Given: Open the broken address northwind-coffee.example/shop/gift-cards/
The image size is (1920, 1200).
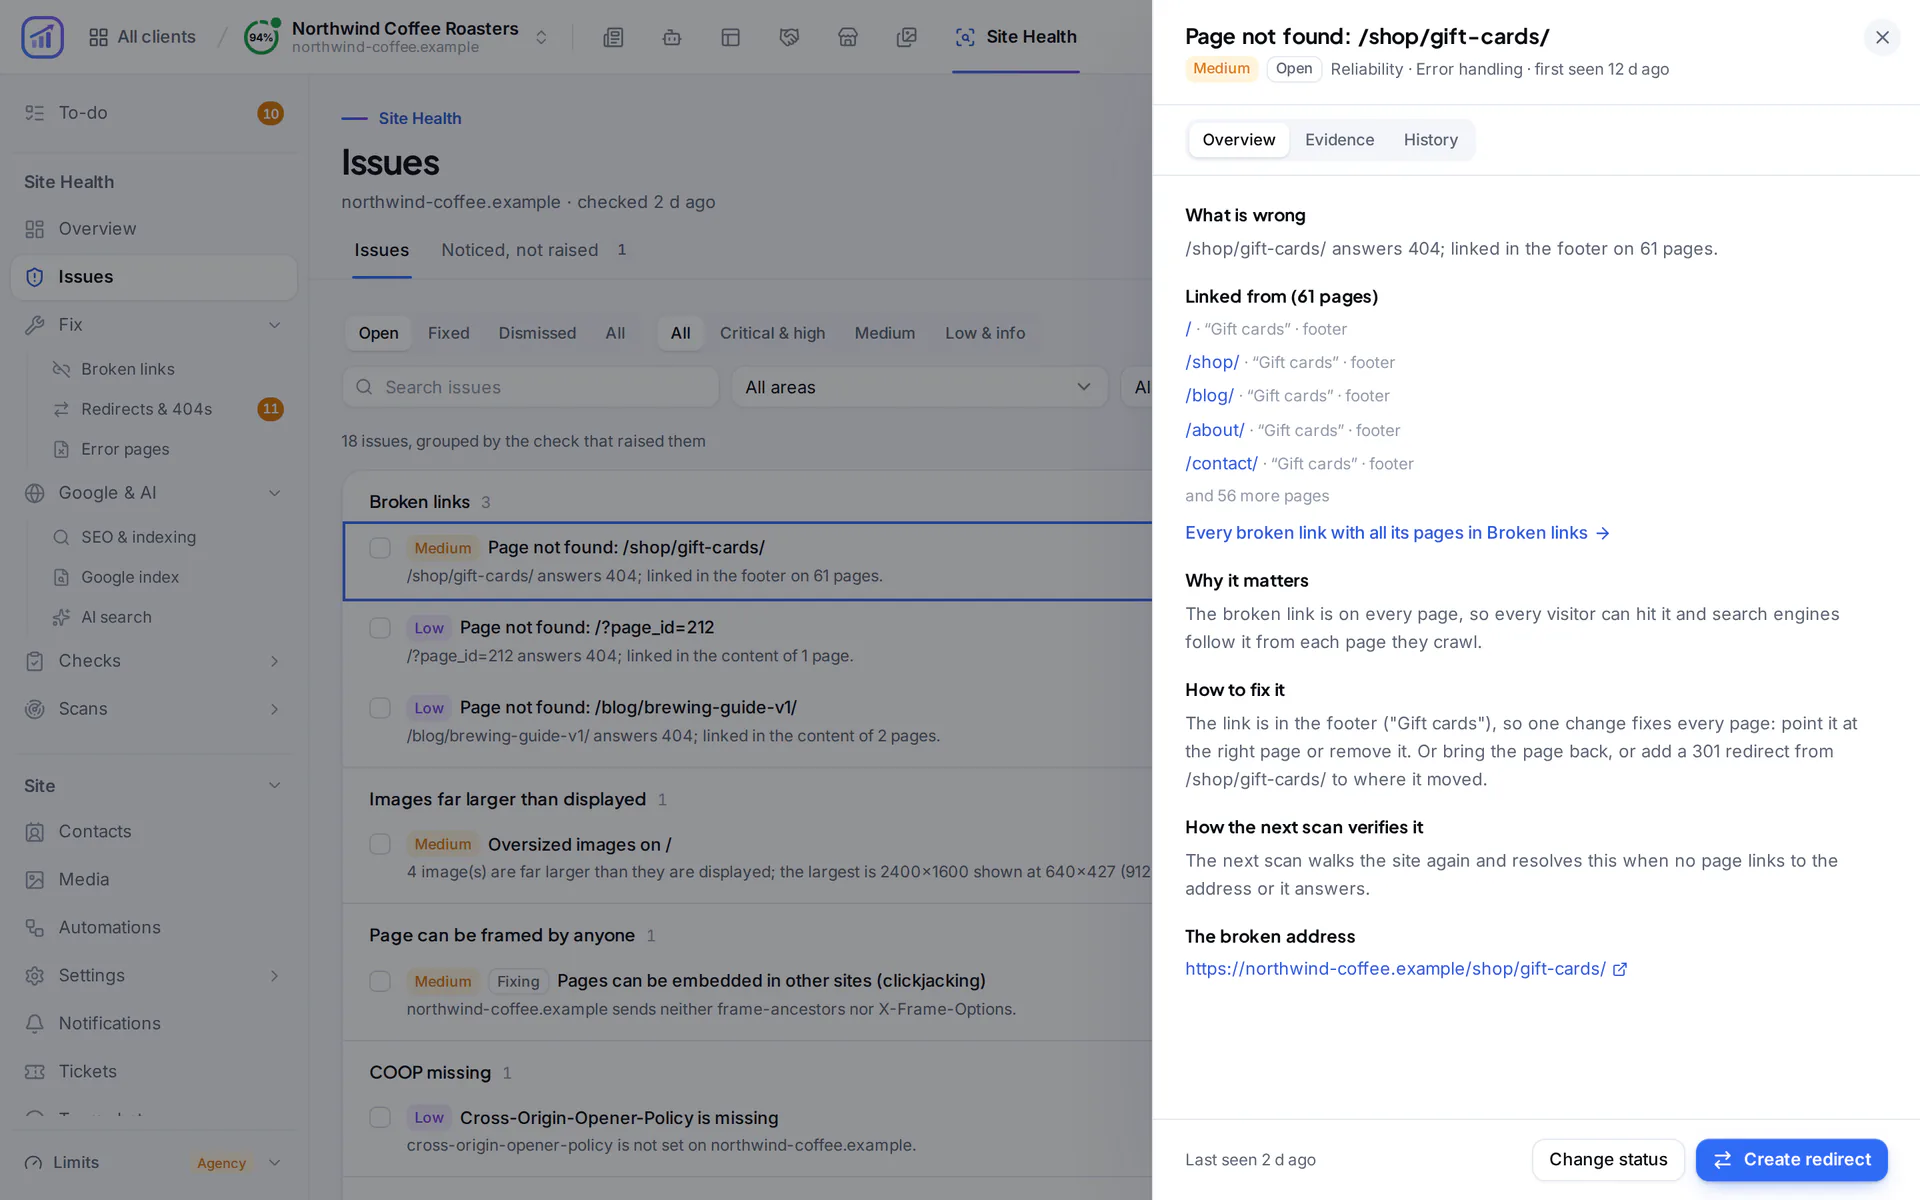Looking at the screenshot, I should tap(1395, 969).
